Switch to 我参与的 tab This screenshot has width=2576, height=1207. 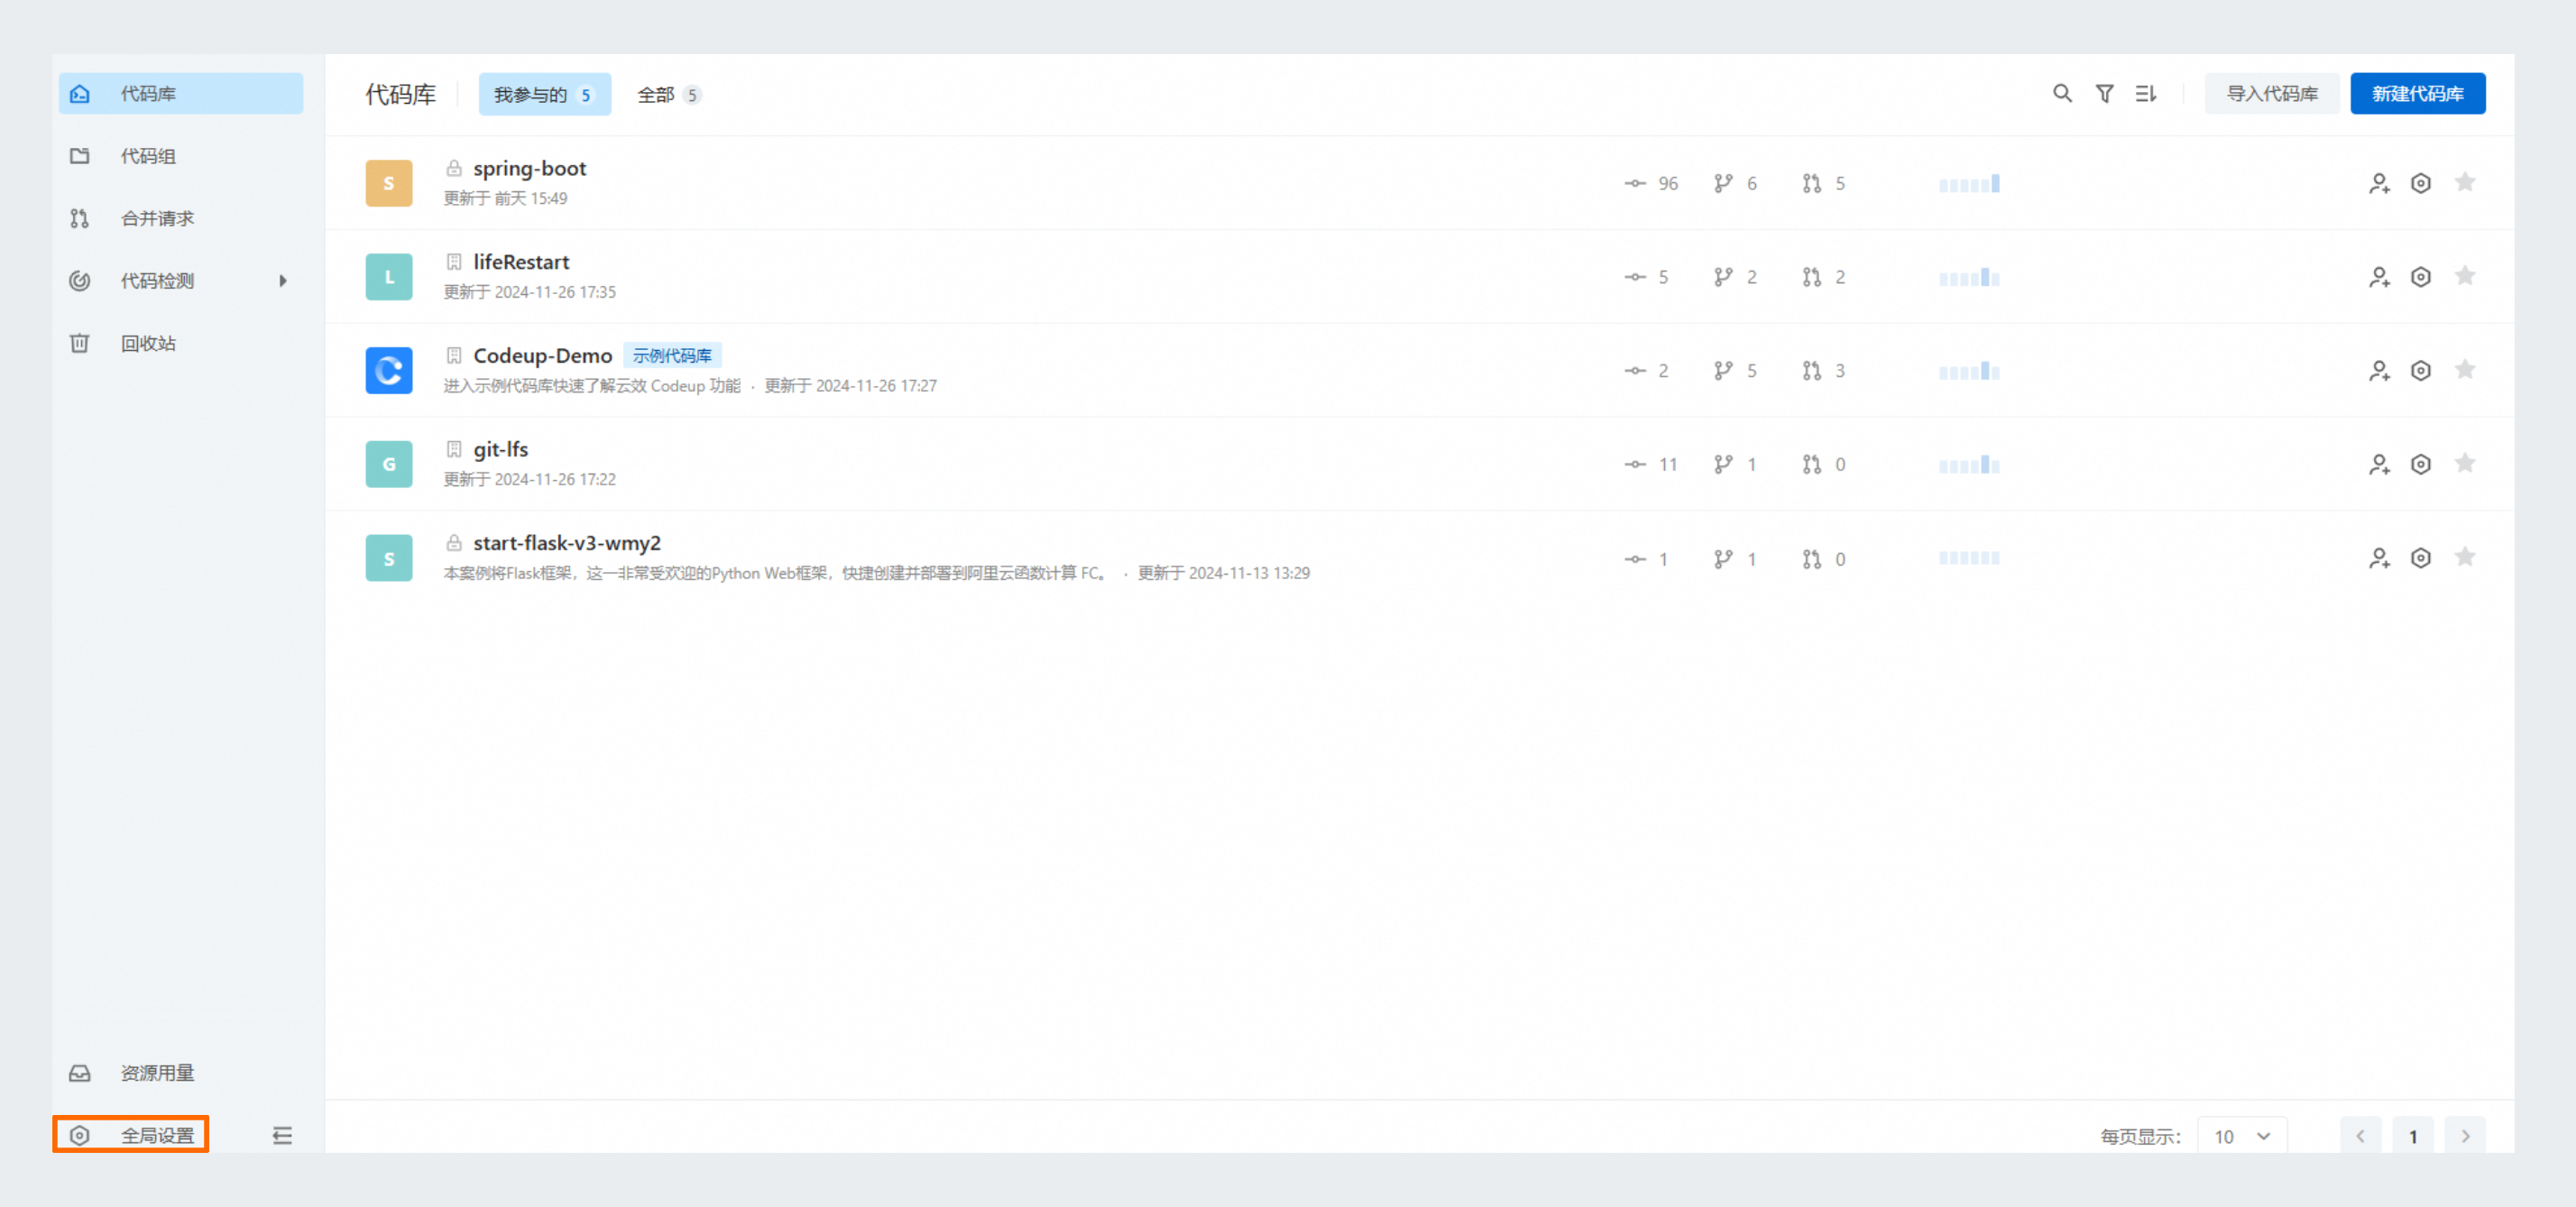[544, 95]
